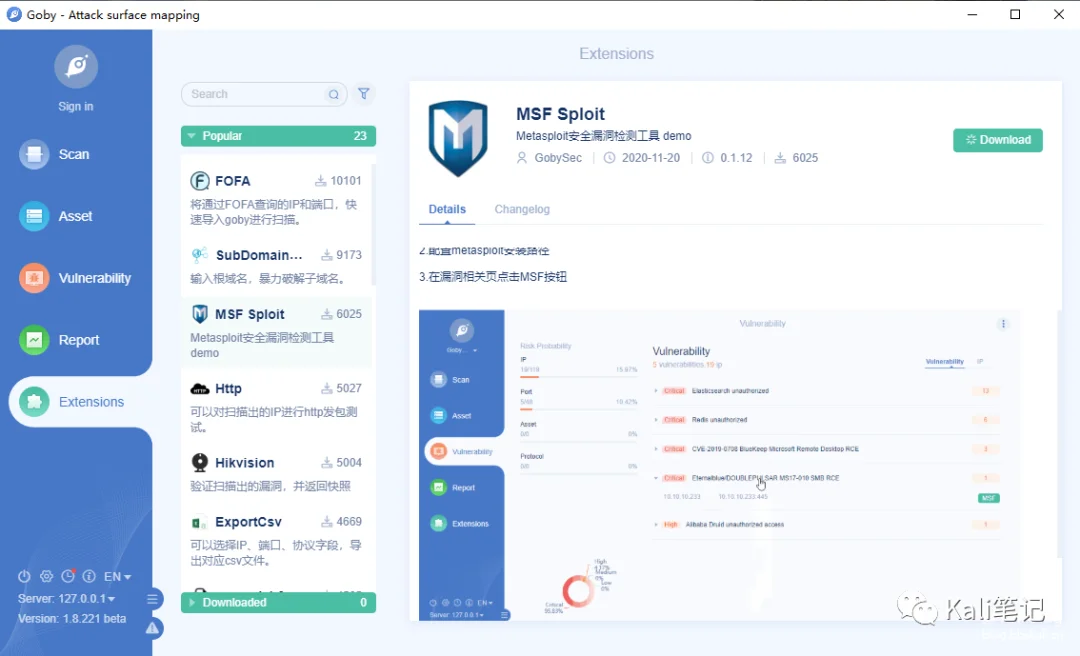
Task: Open the MSF Sploit demo screenshot preview
Action: (720, 465)
